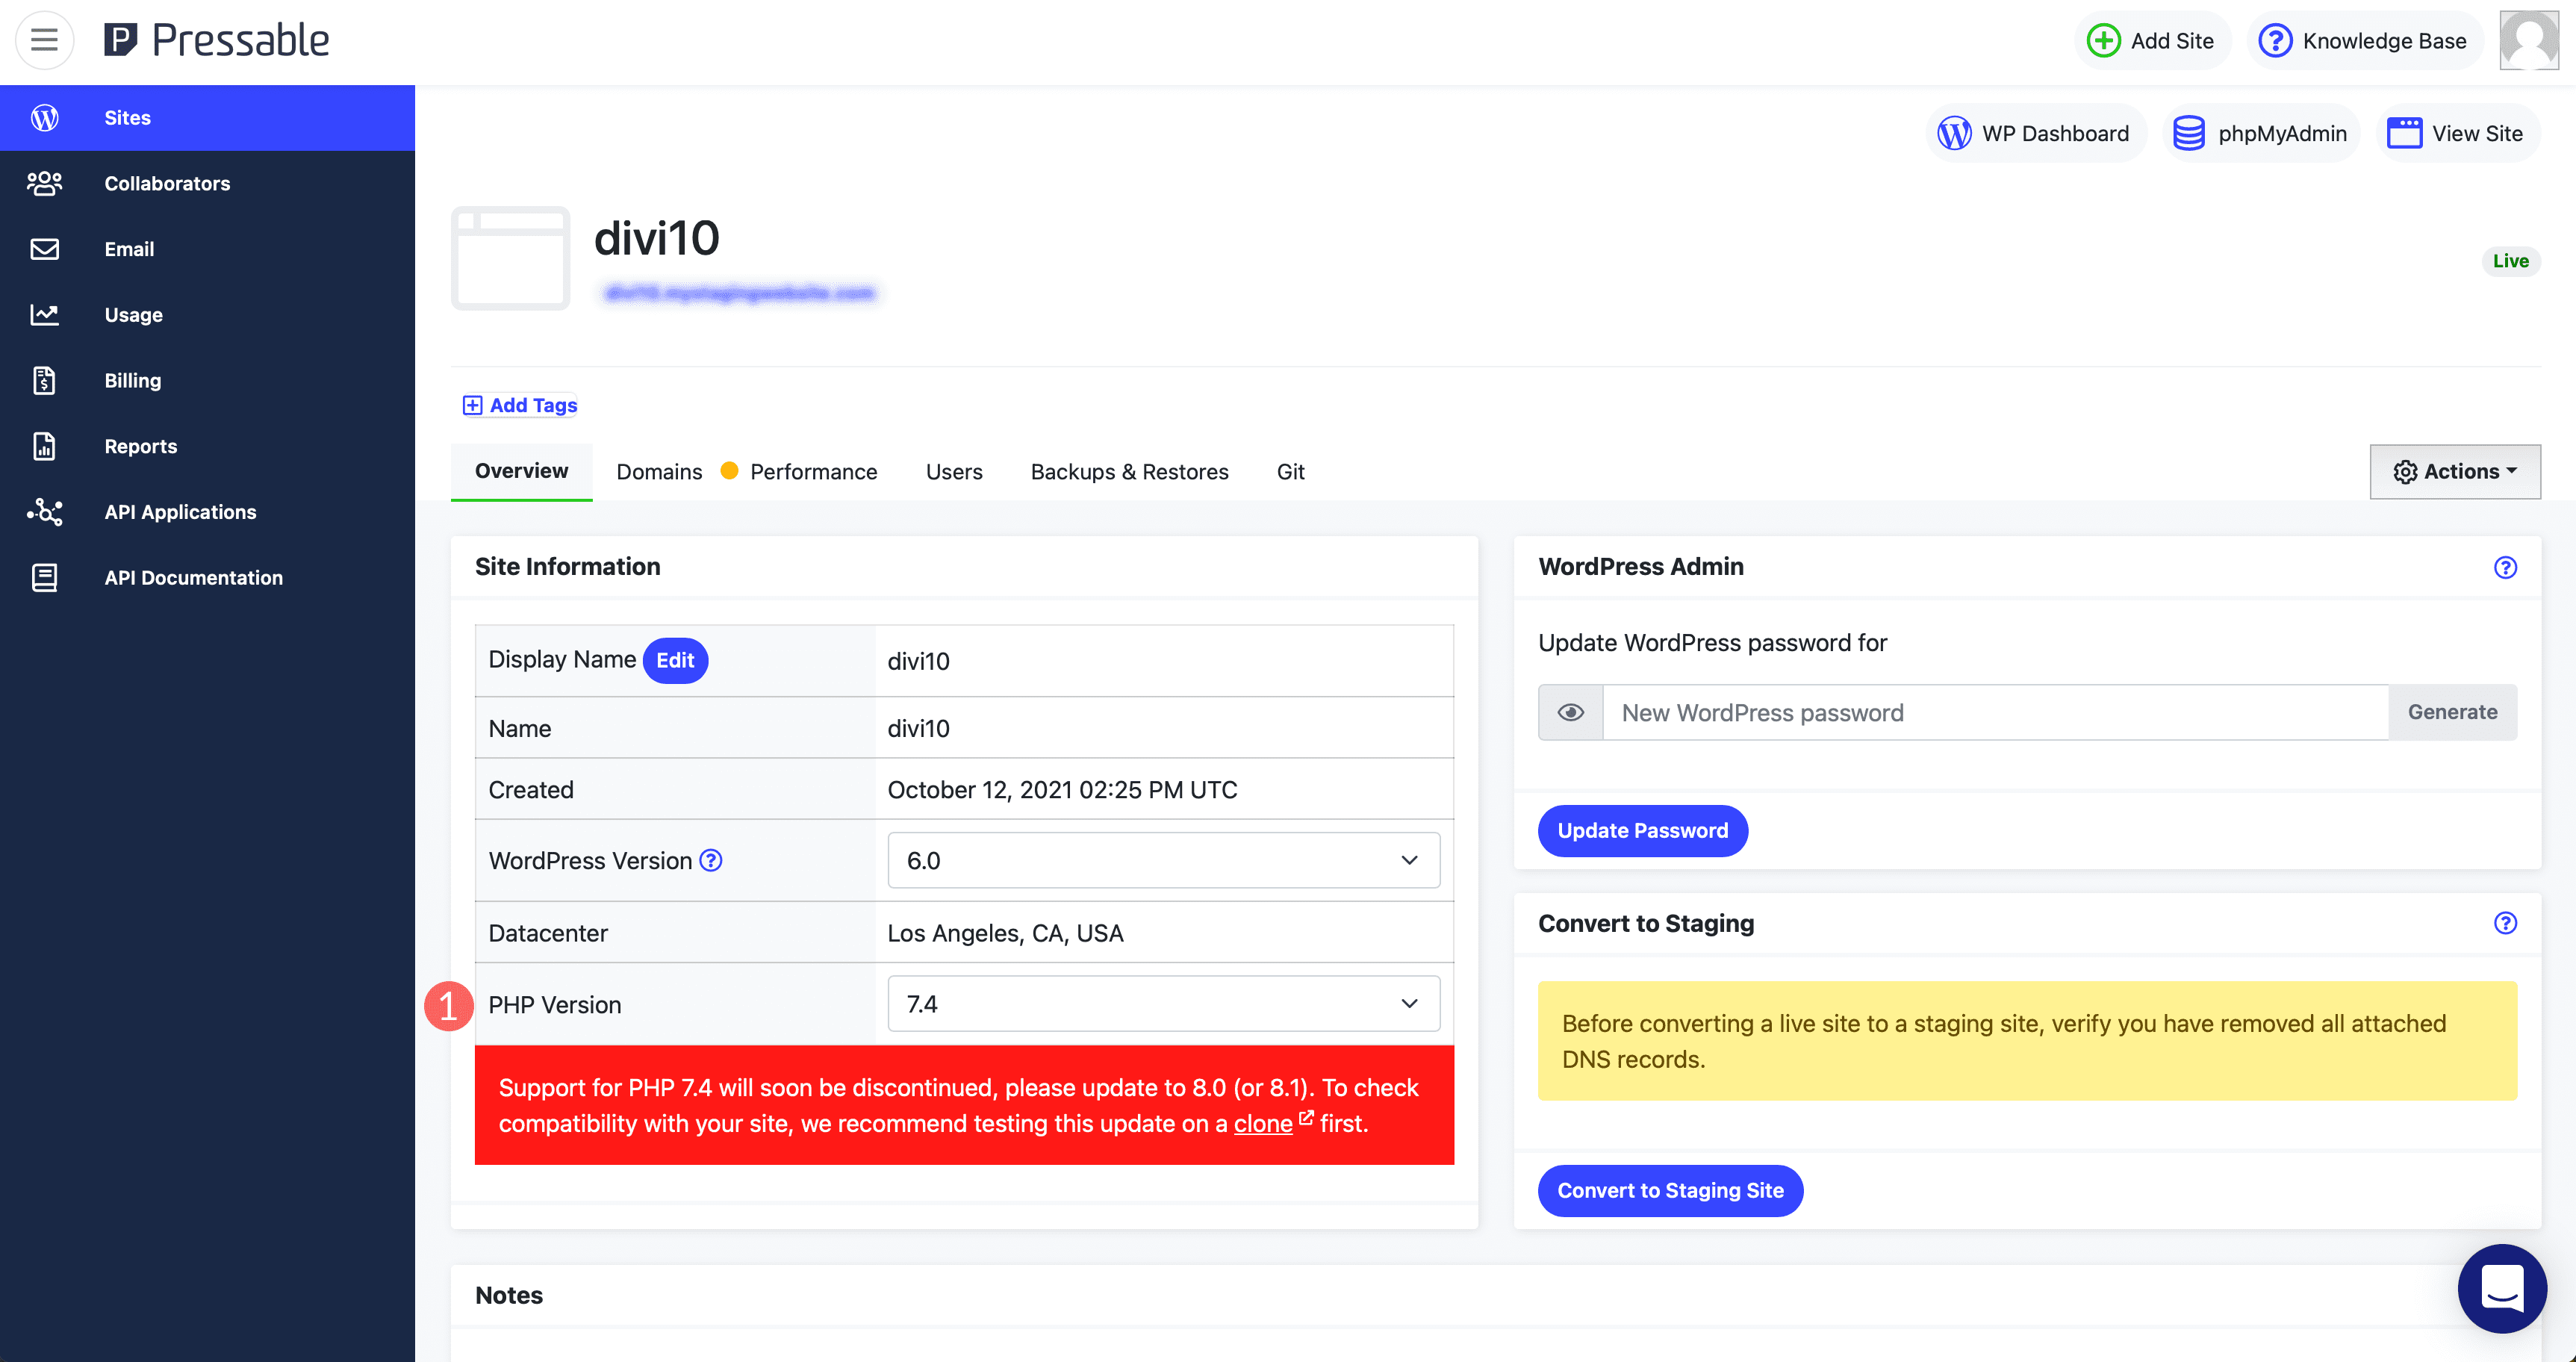Switch to the Domains tab

[658, 470]
